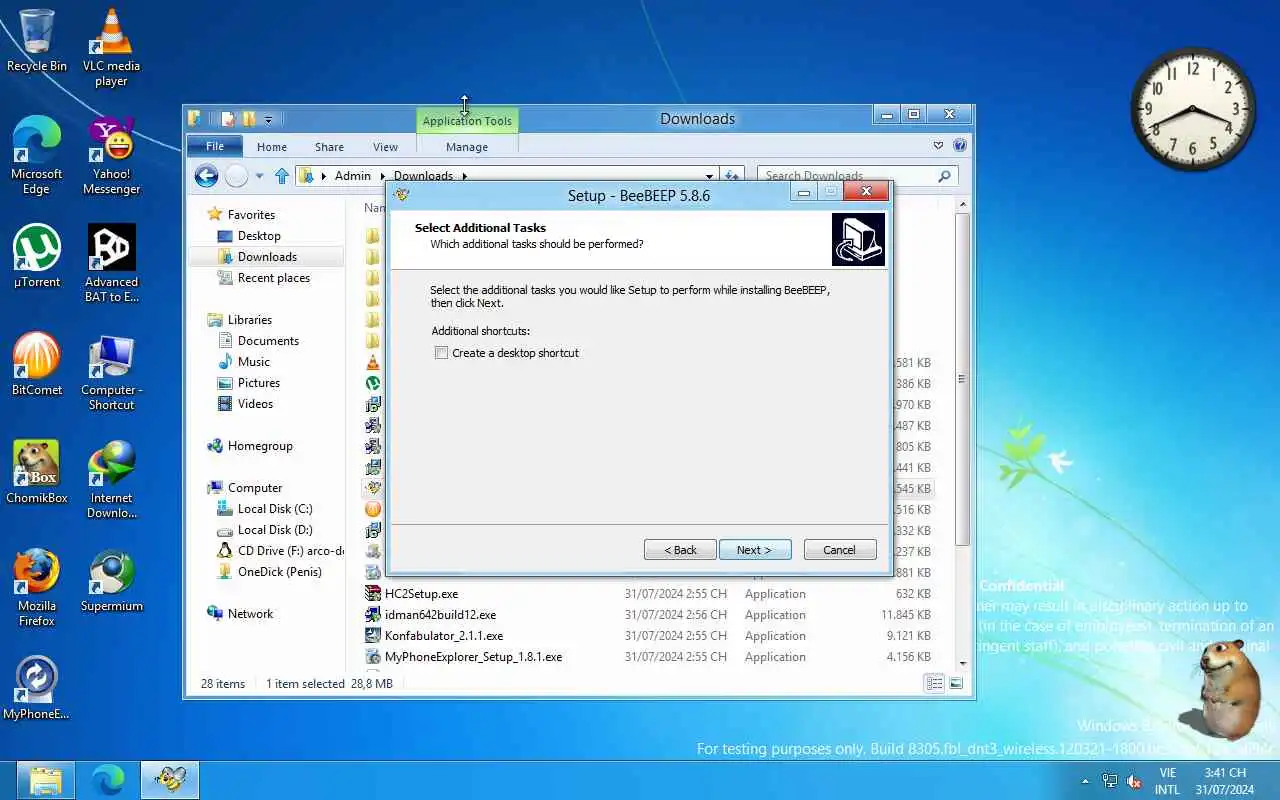Image resolution: width=1280 pixels, height=800 pixels.
Task: Open Advanced BAT to EXE desktop icon
Action: coord(111,264)
